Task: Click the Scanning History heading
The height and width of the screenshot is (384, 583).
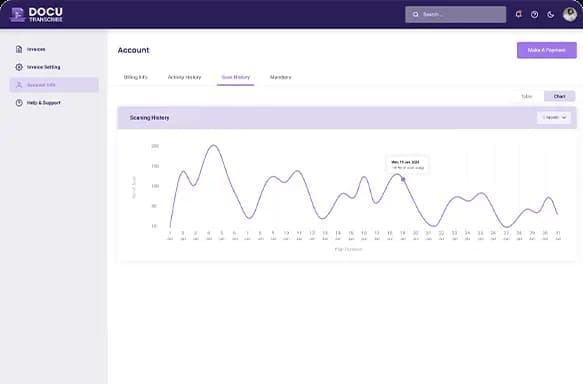Action: pos(149,117)
